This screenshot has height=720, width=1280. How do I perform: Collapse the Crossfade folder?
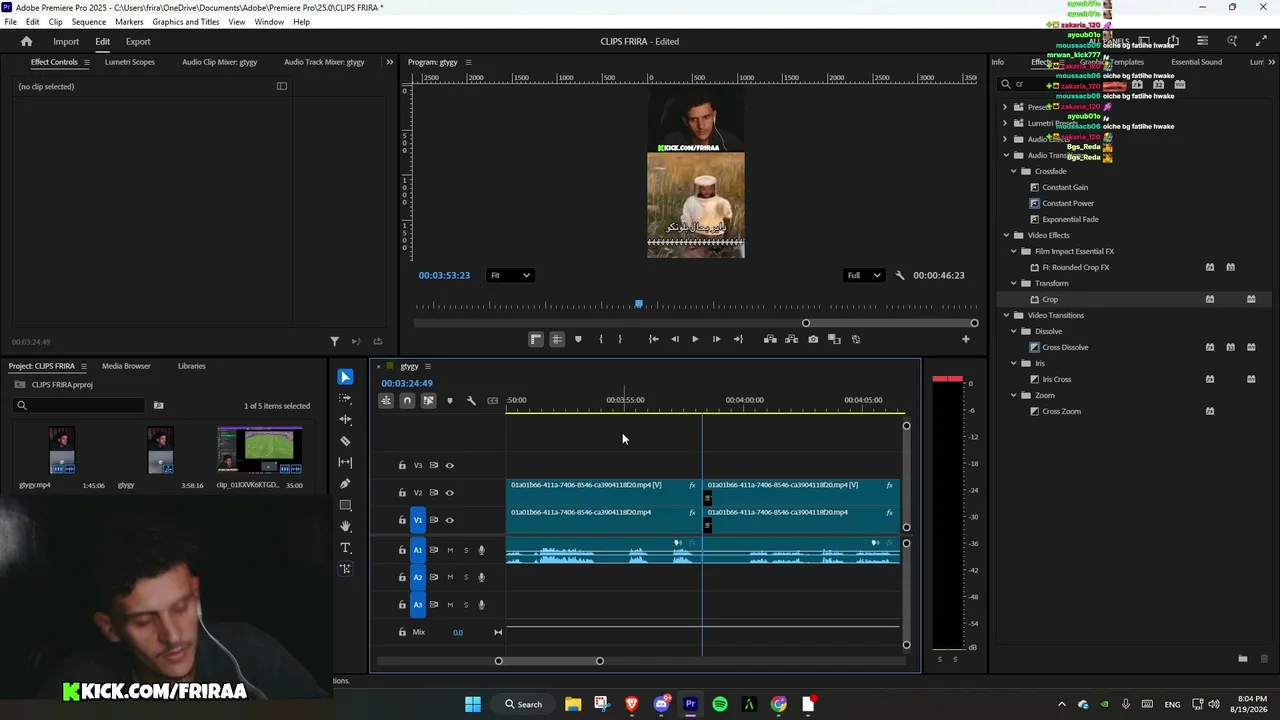coord(1013,171)
